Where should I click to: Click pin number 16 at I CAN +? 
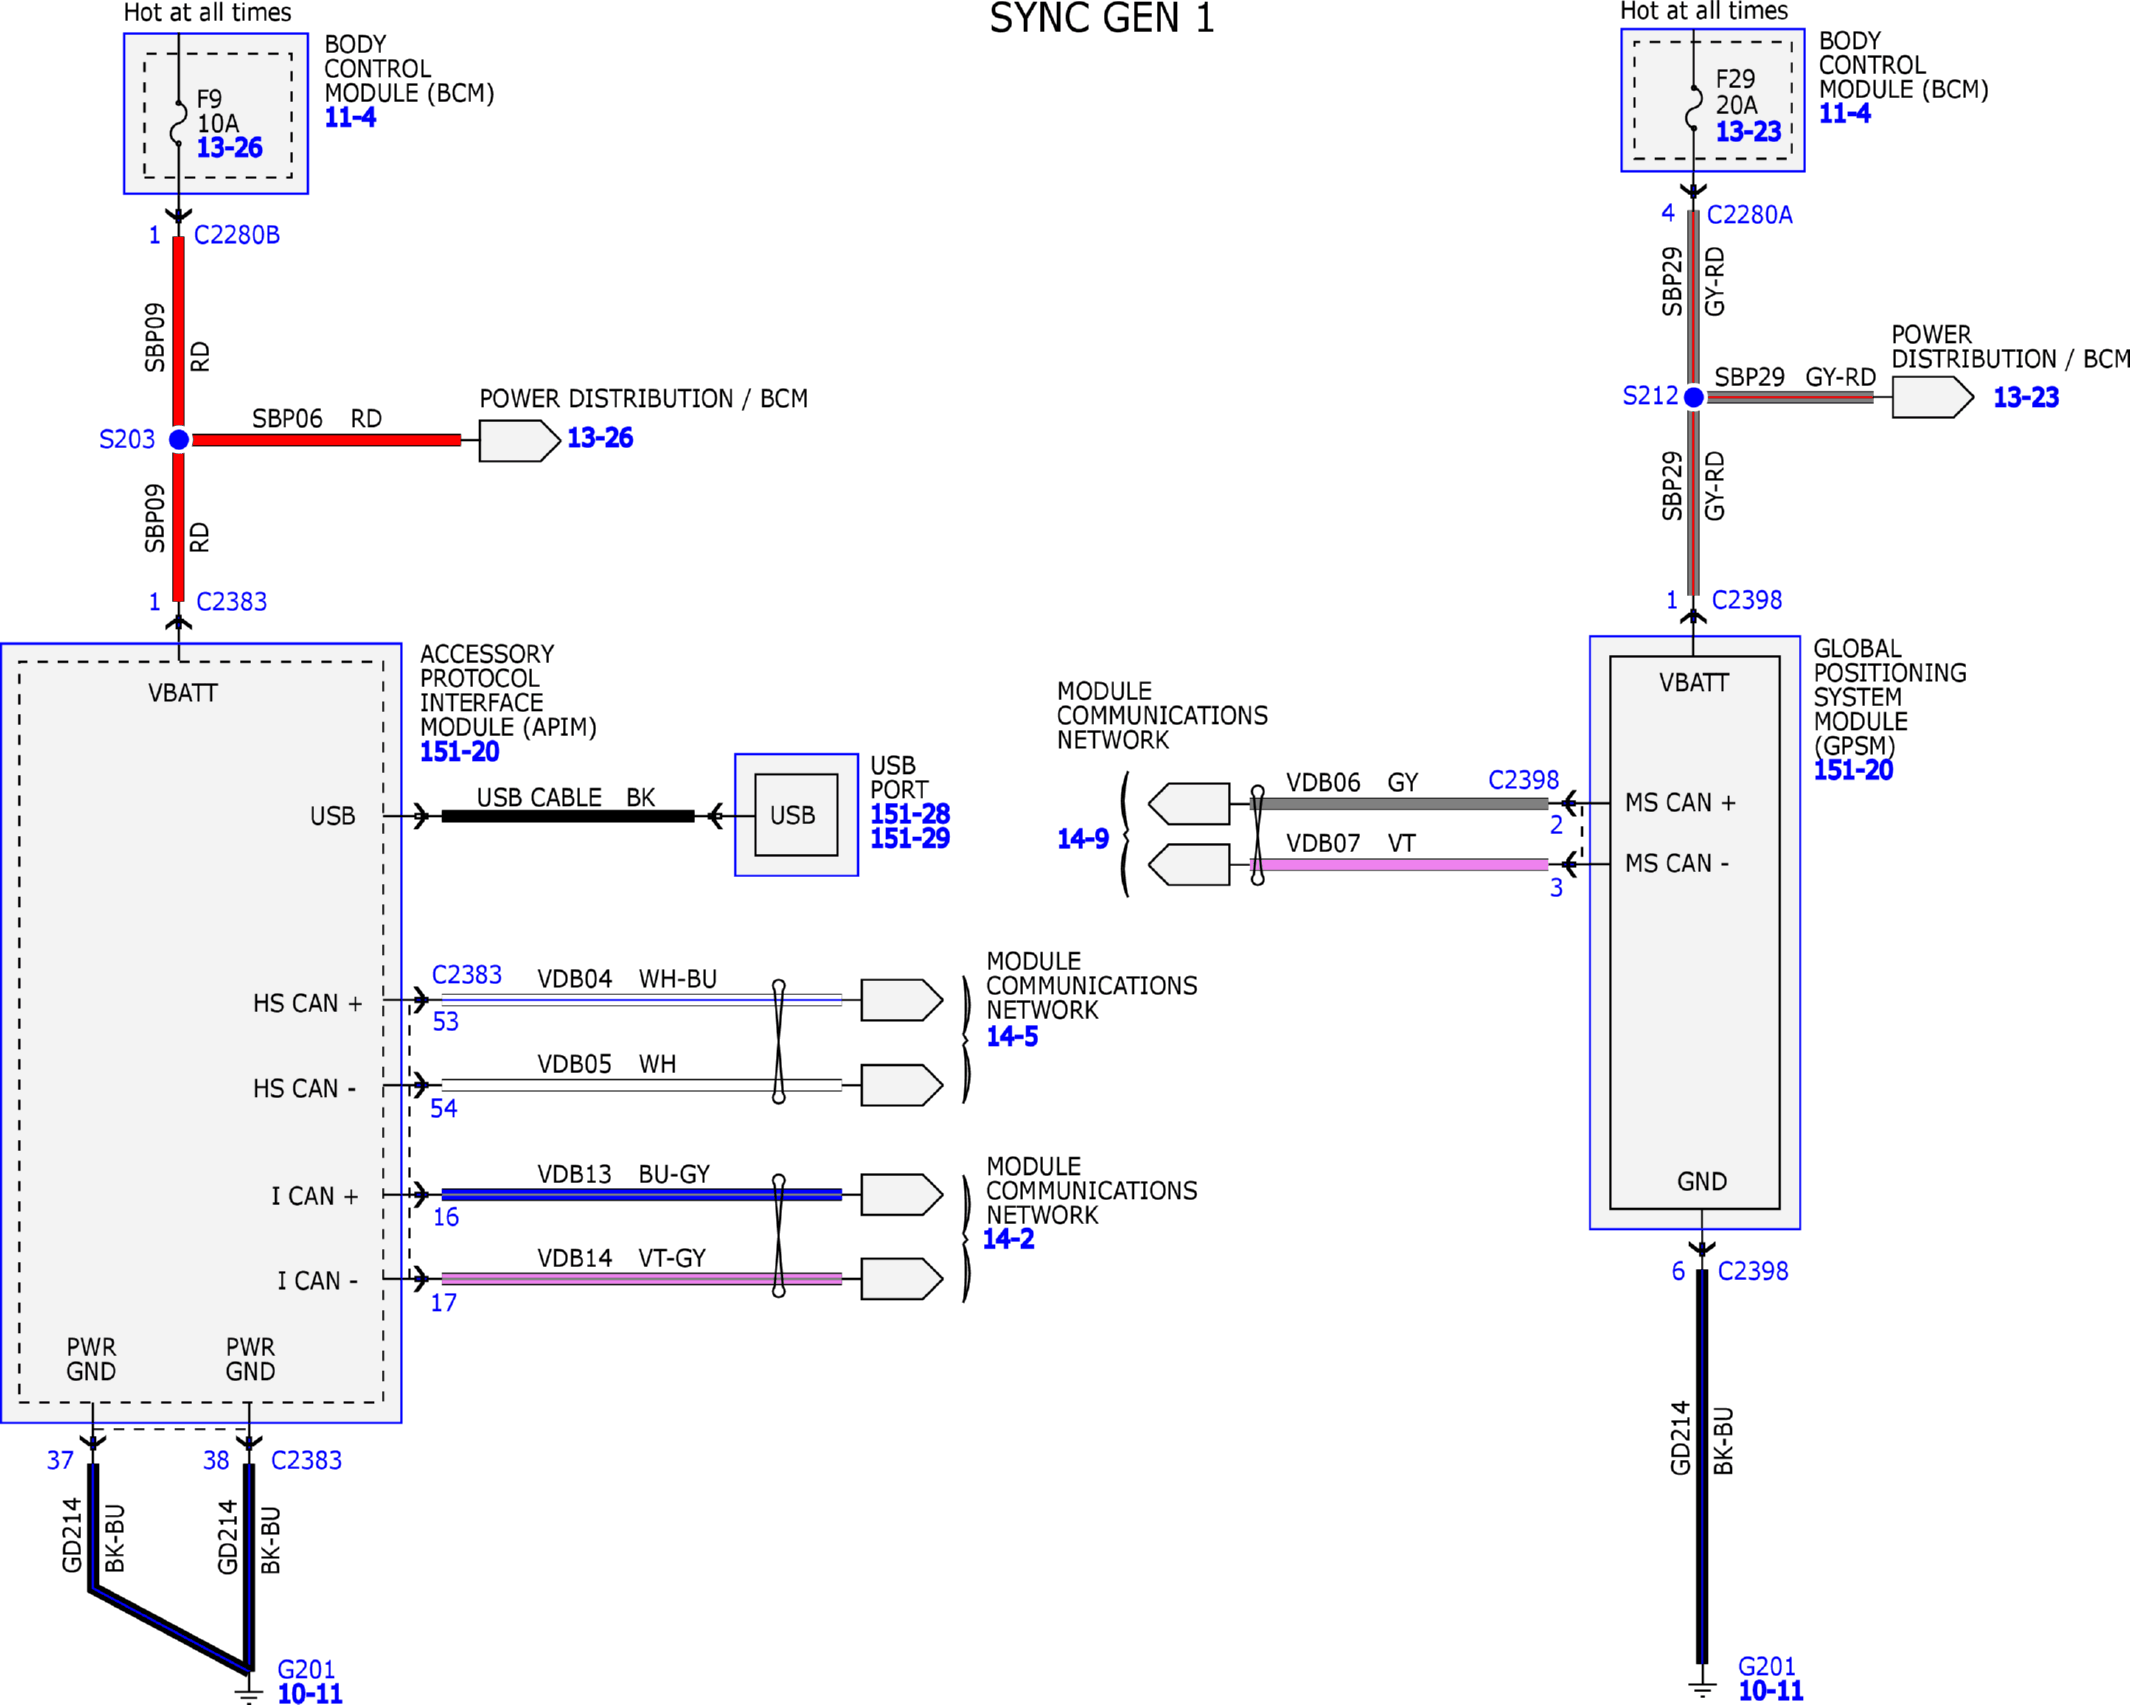[x=446, y=1217]
